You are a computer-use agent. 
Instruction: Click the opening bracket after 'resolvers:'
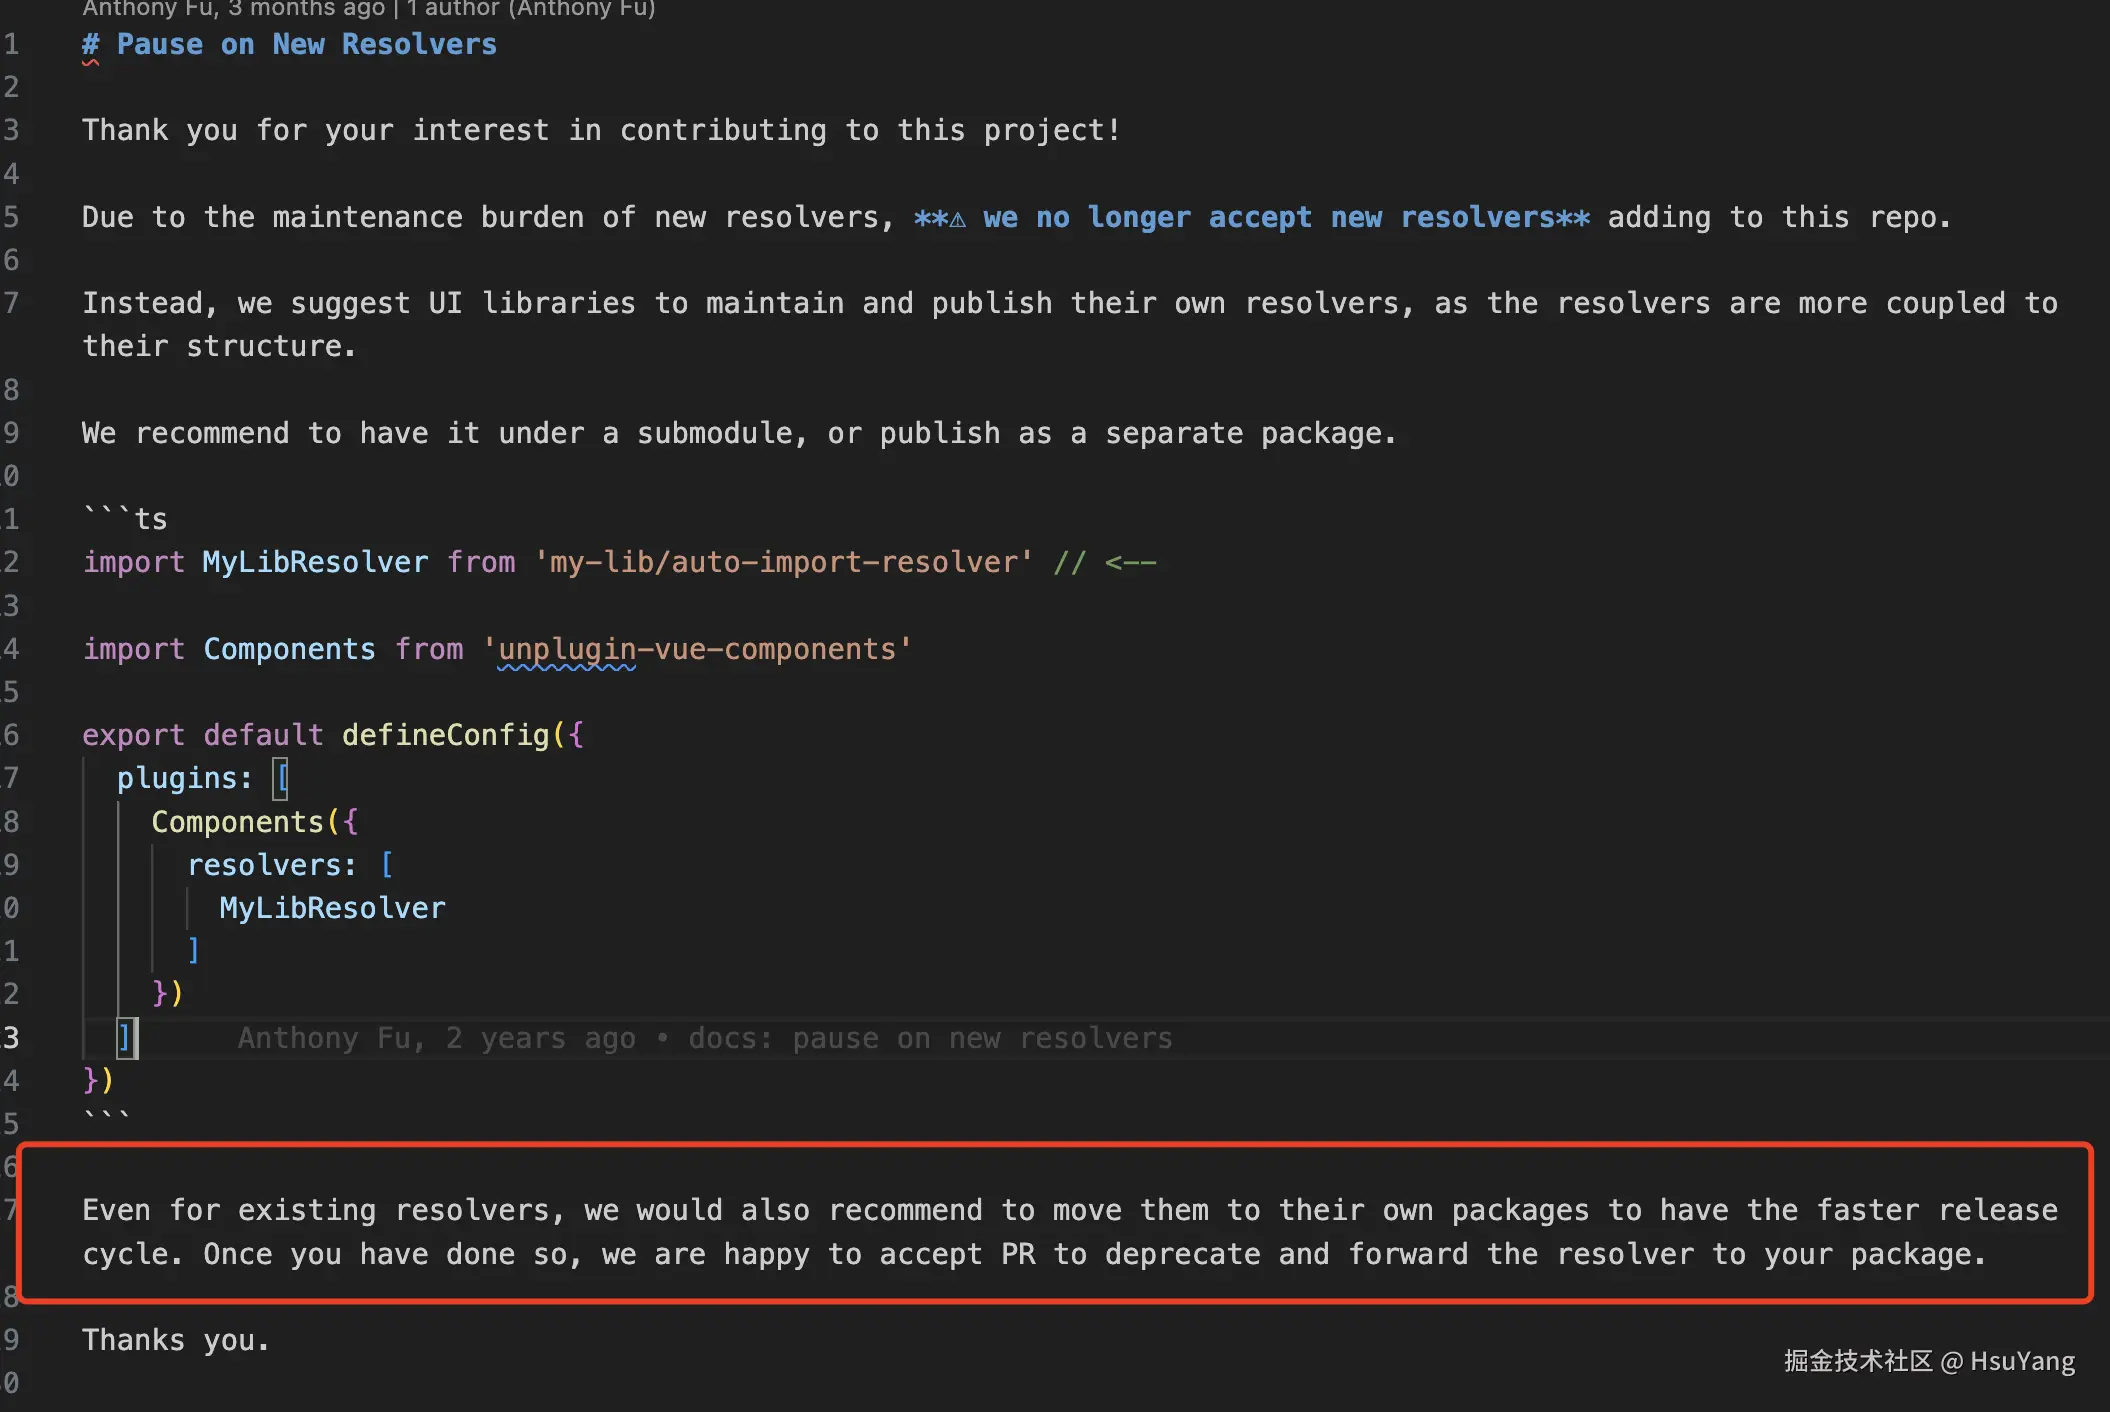point(387,865)
